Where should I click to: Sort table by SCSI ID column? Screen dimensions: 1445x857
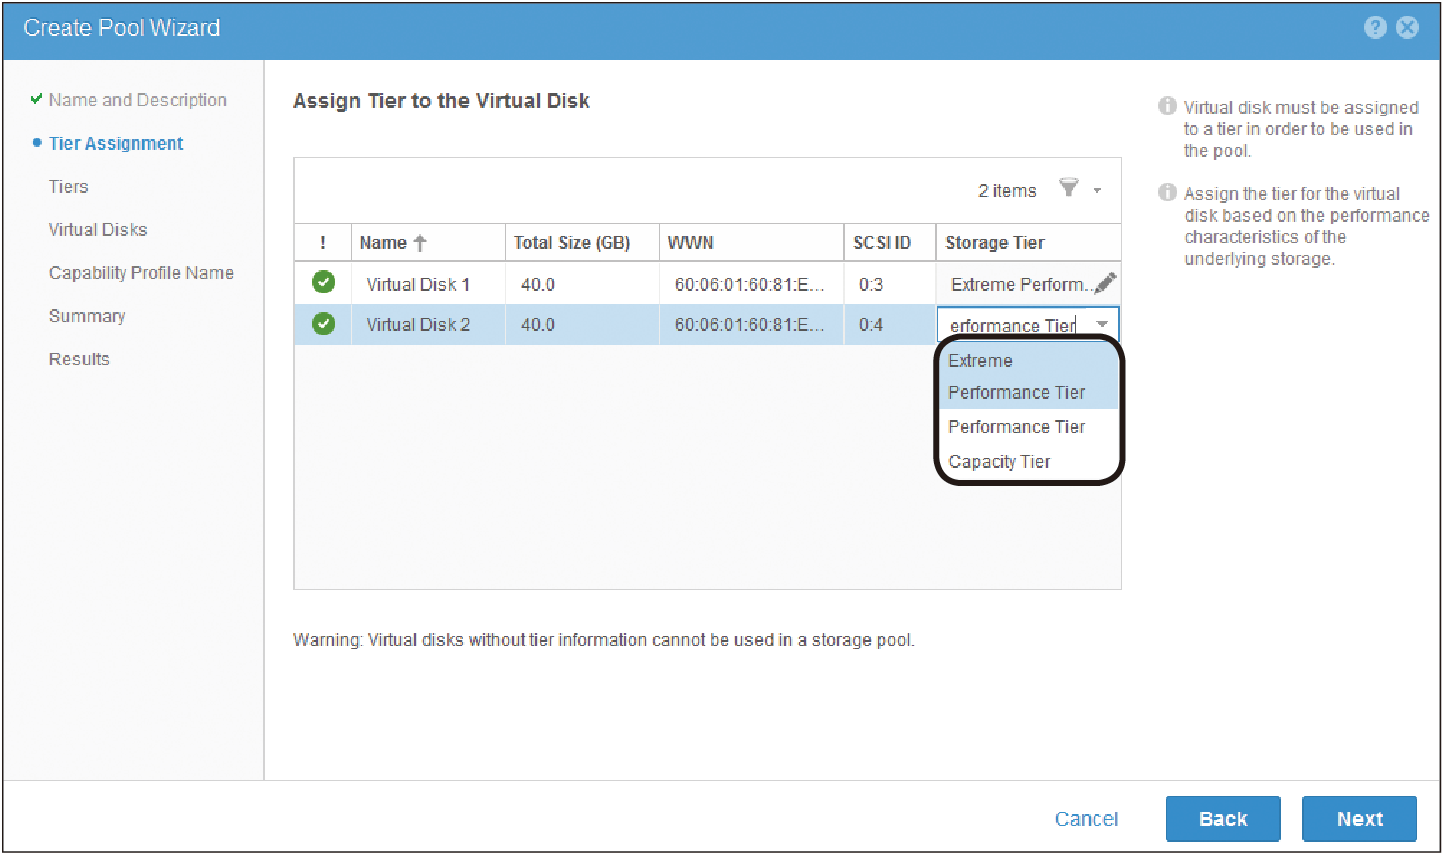tap(890, 242)
